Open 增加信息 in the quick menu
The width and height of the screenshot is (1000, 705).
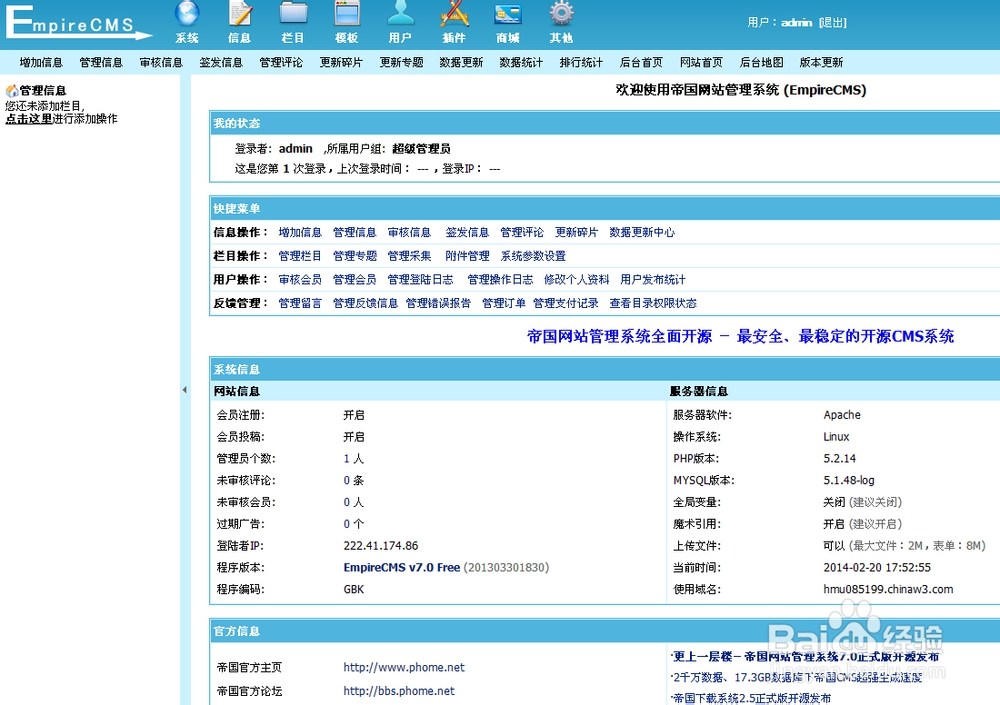pyautogui.click(x=300, y=232)
